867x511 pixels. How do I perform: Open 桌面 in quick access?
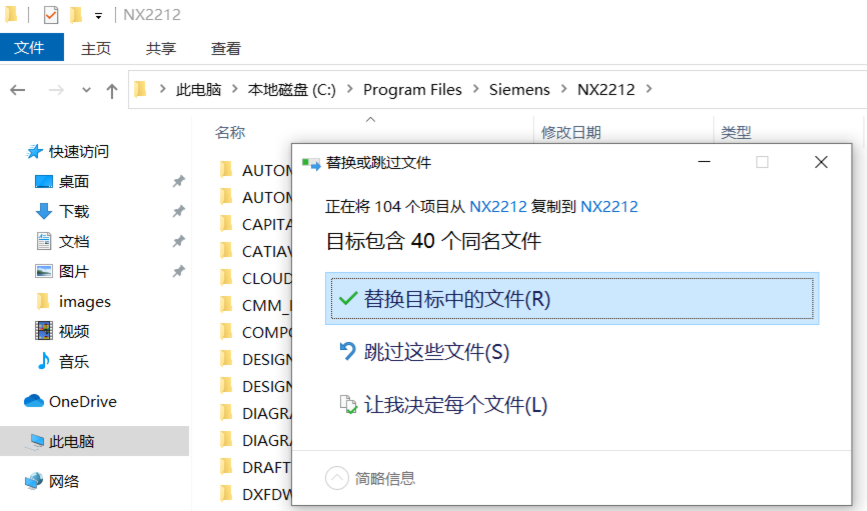click(73, 181)
